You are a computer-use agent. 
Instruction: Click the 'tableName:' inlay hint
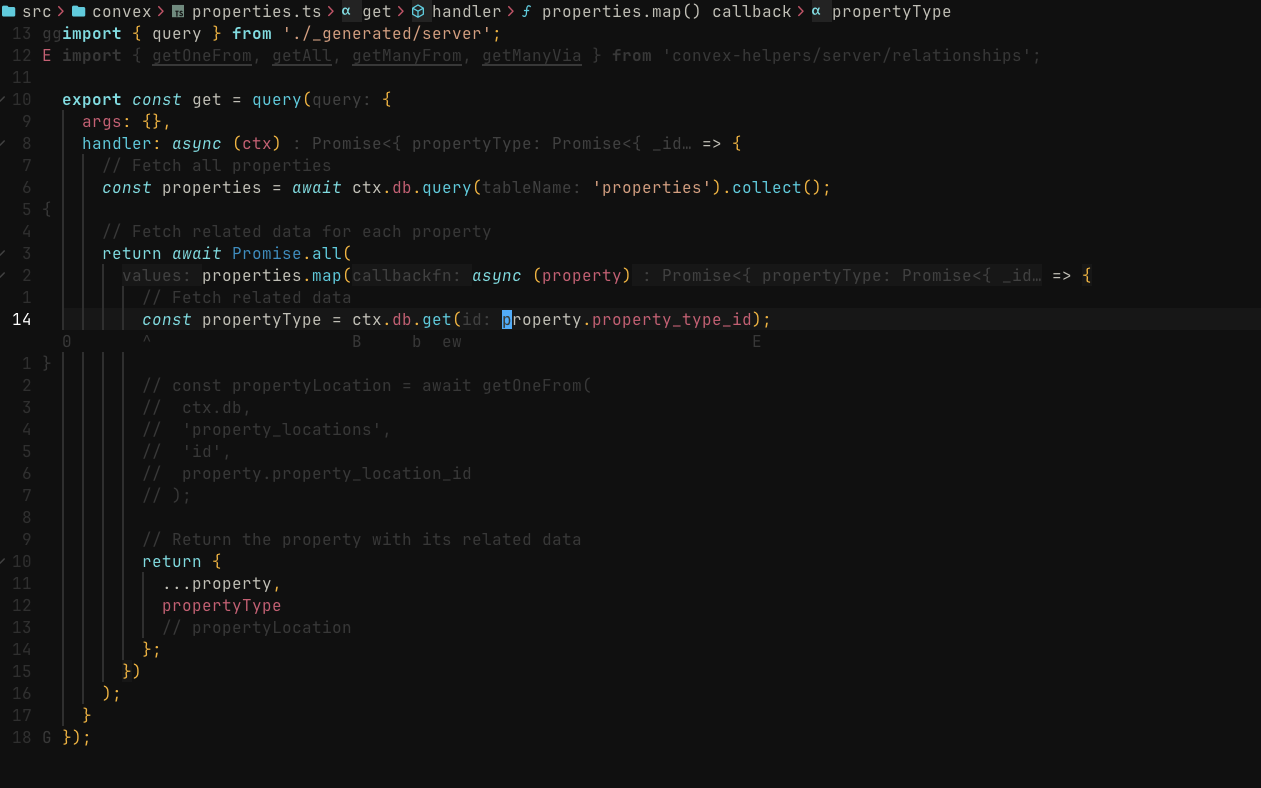click(x=532, y=188)
